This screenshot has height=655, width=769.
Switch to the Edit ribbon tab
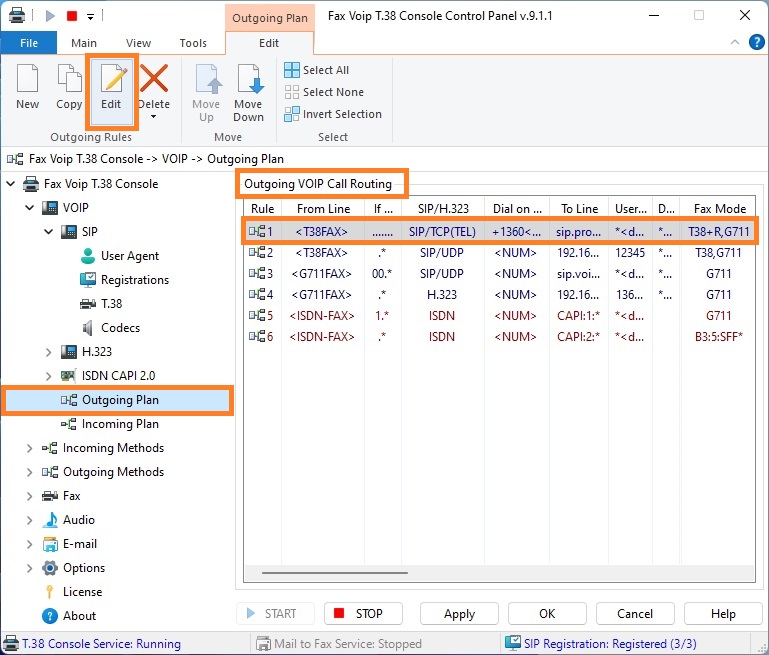(269, 43)
